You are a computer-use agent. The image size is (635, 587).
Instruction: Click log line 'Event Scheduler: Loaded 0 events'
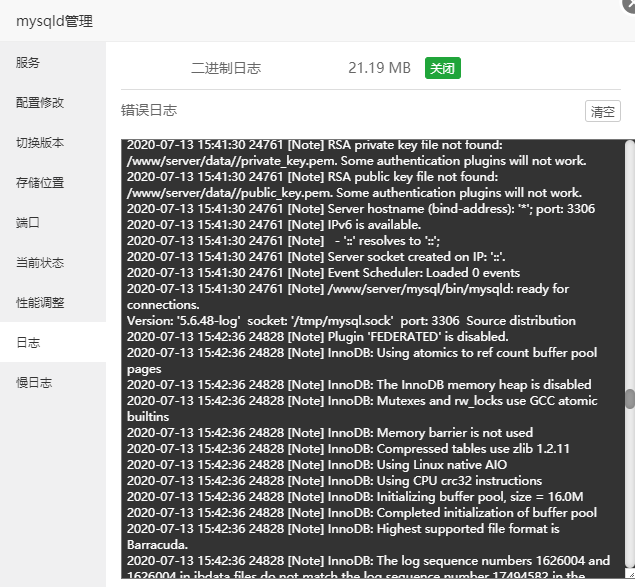pyautogui.click(x=323, y=273)
